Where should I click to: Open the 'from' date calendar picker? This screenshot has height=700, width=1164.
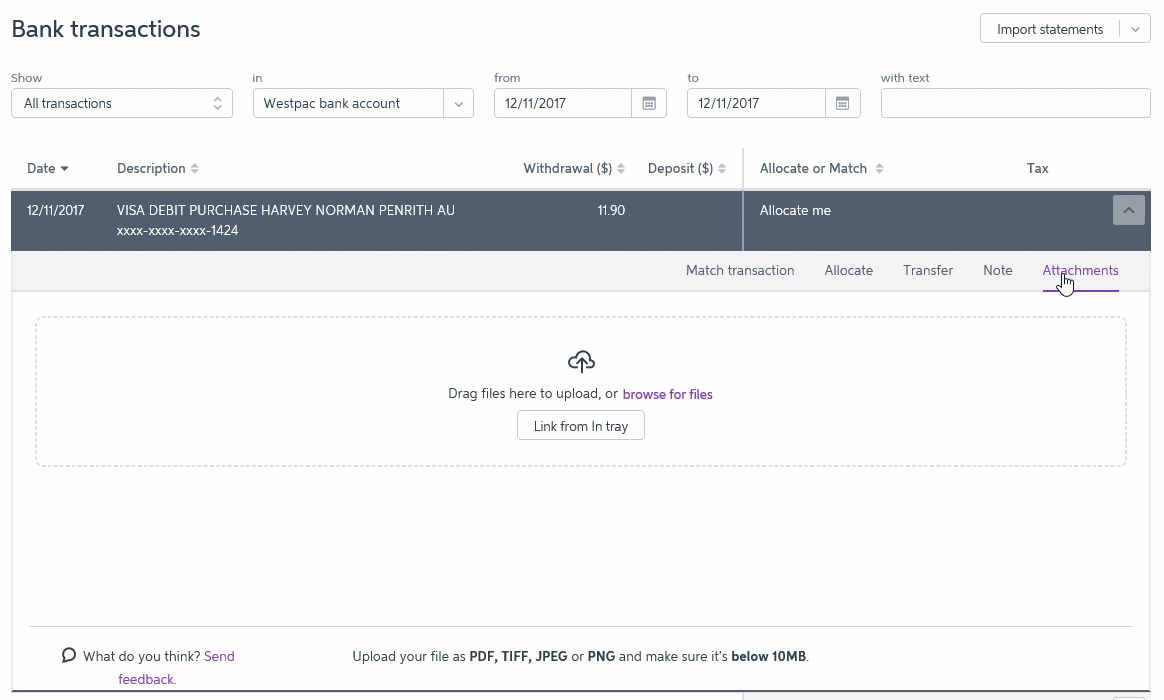click(648, 103)
